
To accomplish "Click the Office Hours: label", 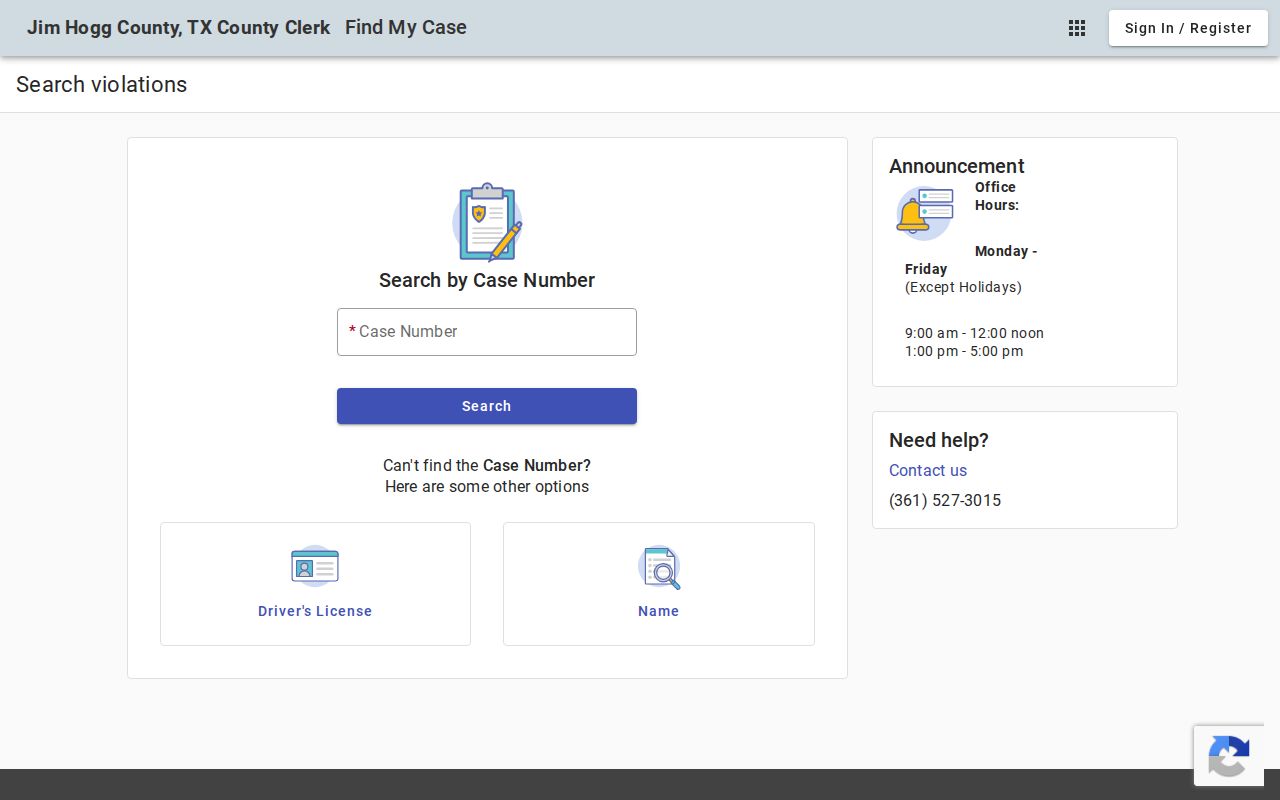I will [x=997, y=196].
